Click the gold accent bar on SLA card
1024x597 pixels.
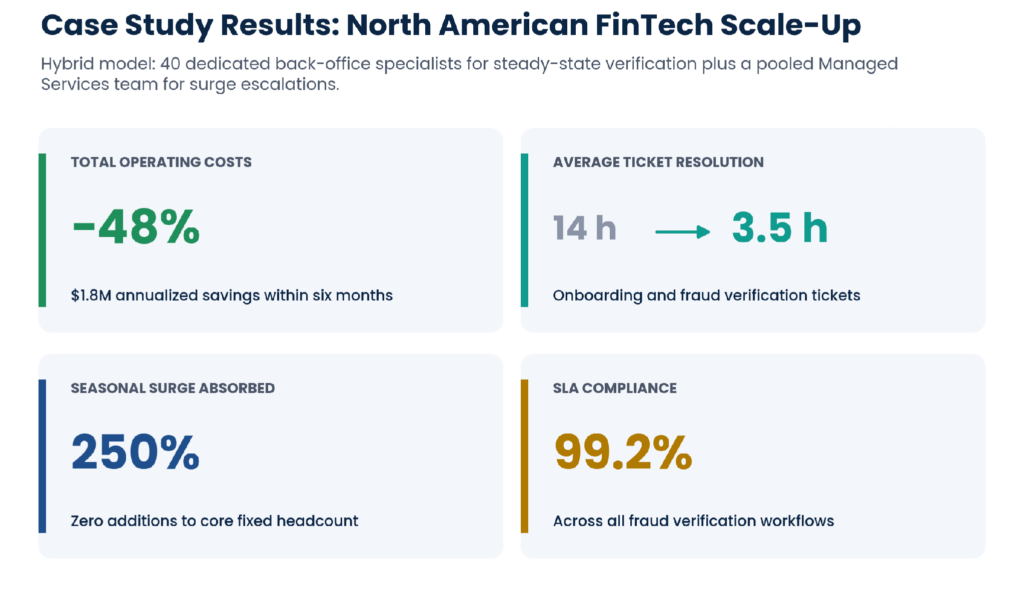pyautogui.click(x=524, y=456)
